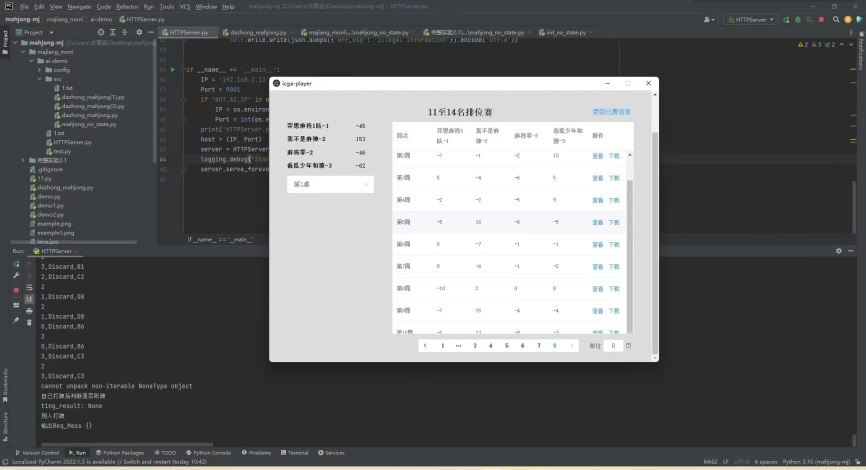Click the Rerun icon in Run tool window
Image resolution: width=866 pixels, height=470 pixels.
coord(16,265)
